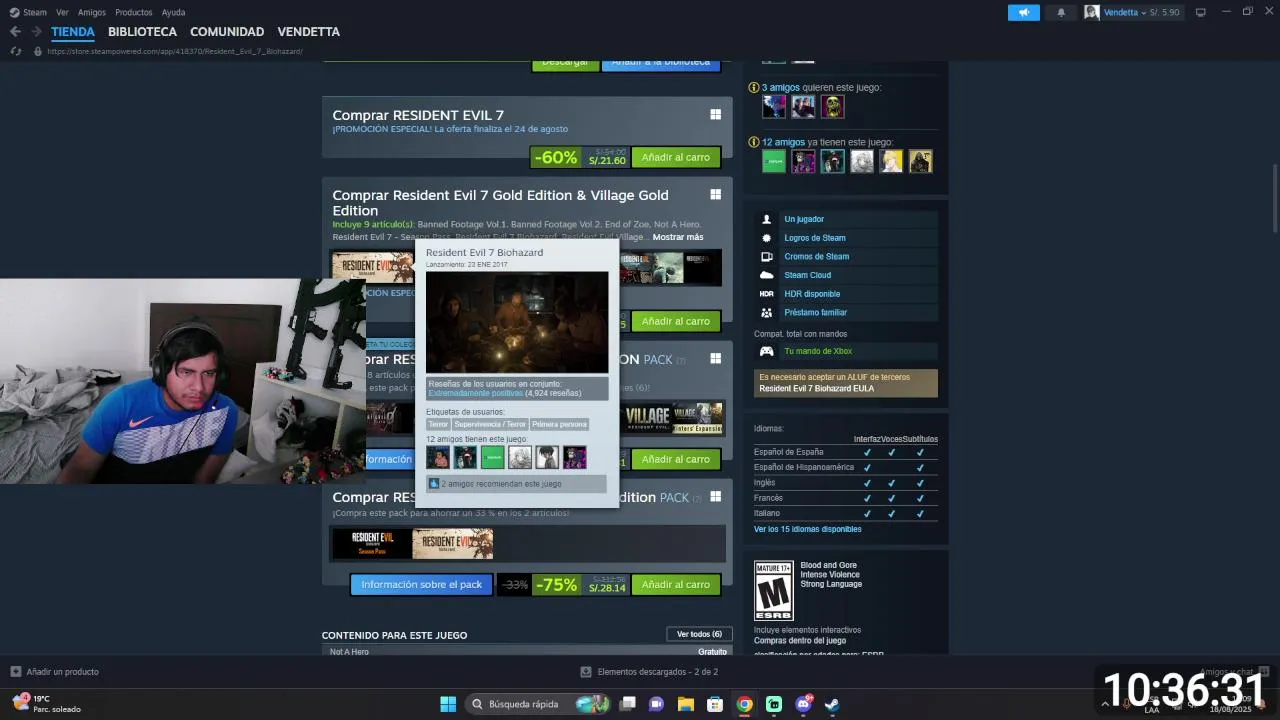Click the page URL address field
The image size is (1280, 720).
tap(175, 51)
